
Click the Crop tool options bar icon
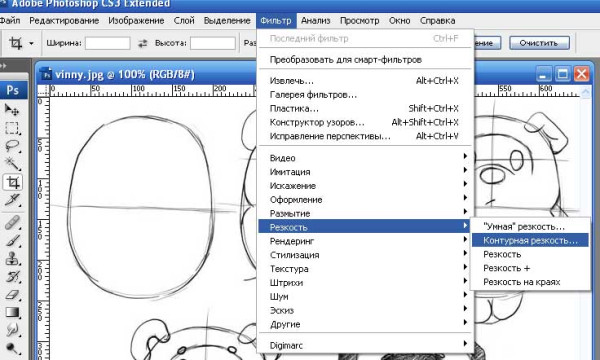click(x=16, y=43)
